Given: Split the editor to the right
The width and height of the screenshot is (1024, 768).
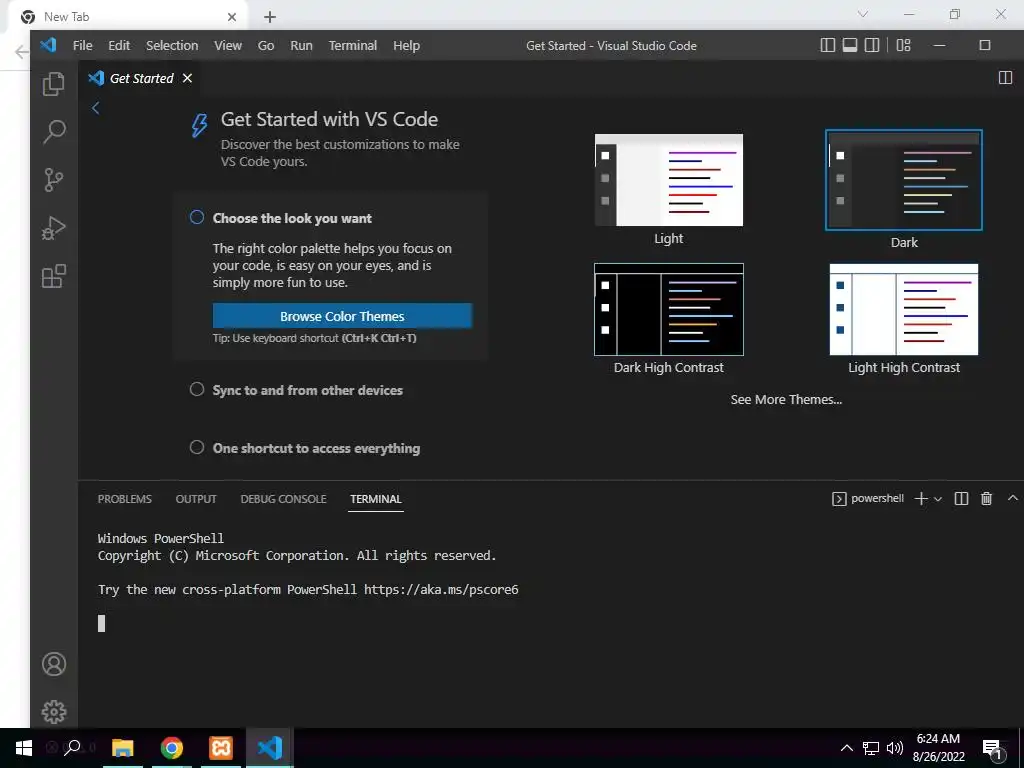Looking at the screenshot, I should coord(1005,78).
